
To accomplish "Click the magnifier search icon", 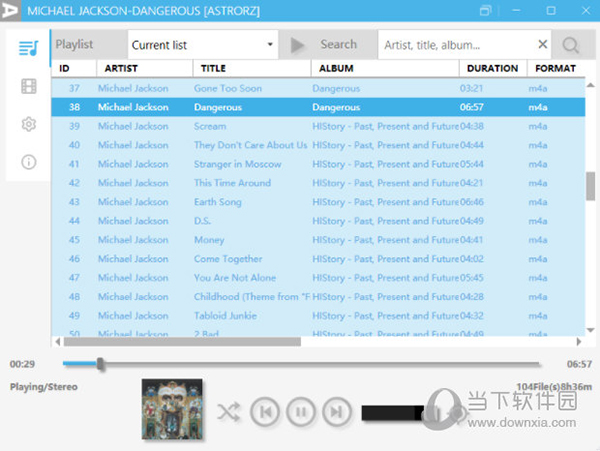I will pyautogui.click(x=571, y=45).
